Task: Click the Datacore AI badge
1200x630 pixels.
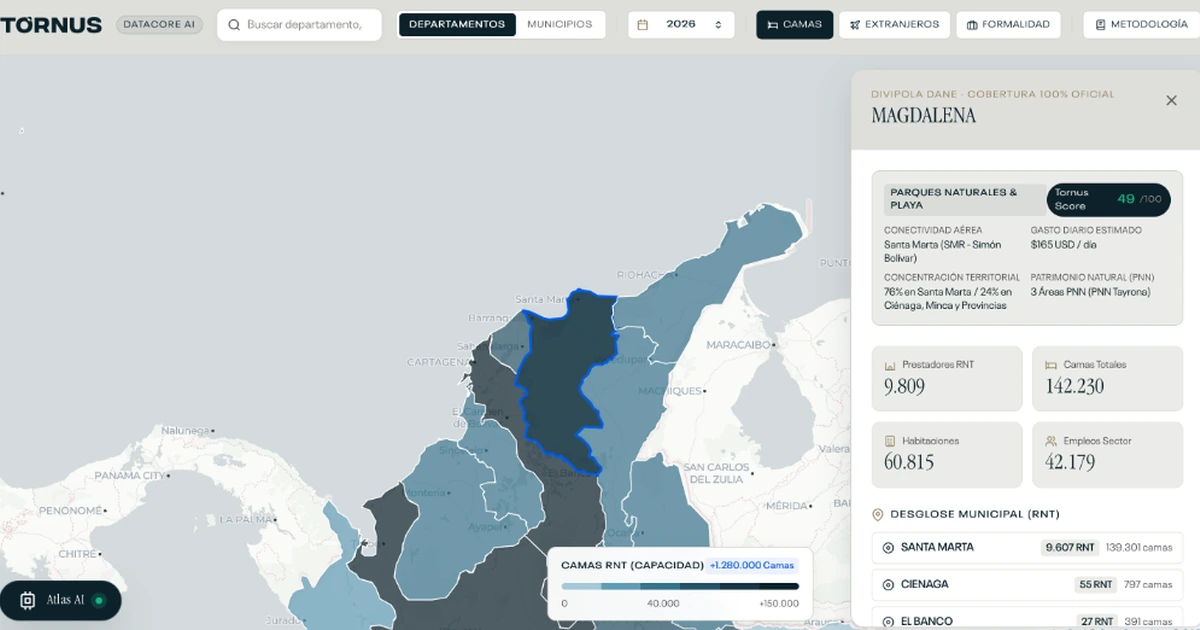Action: tap(160, 25)
